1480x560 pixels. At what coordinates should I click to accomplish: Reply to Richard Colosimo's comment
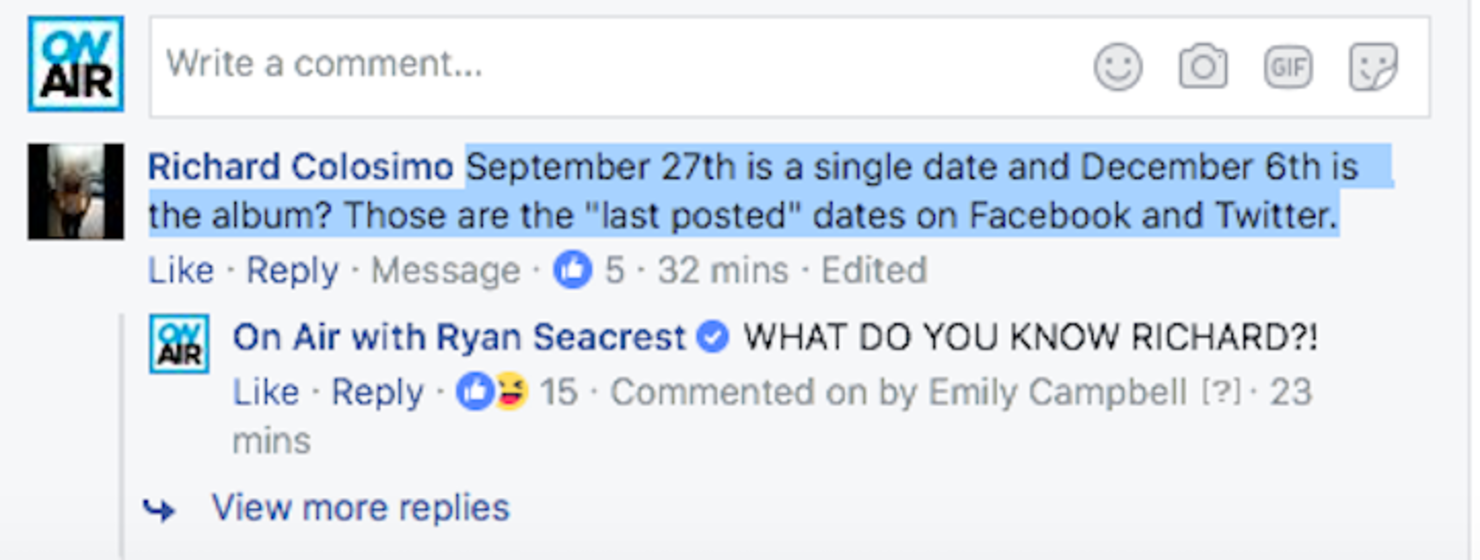(x=292, y=270)
